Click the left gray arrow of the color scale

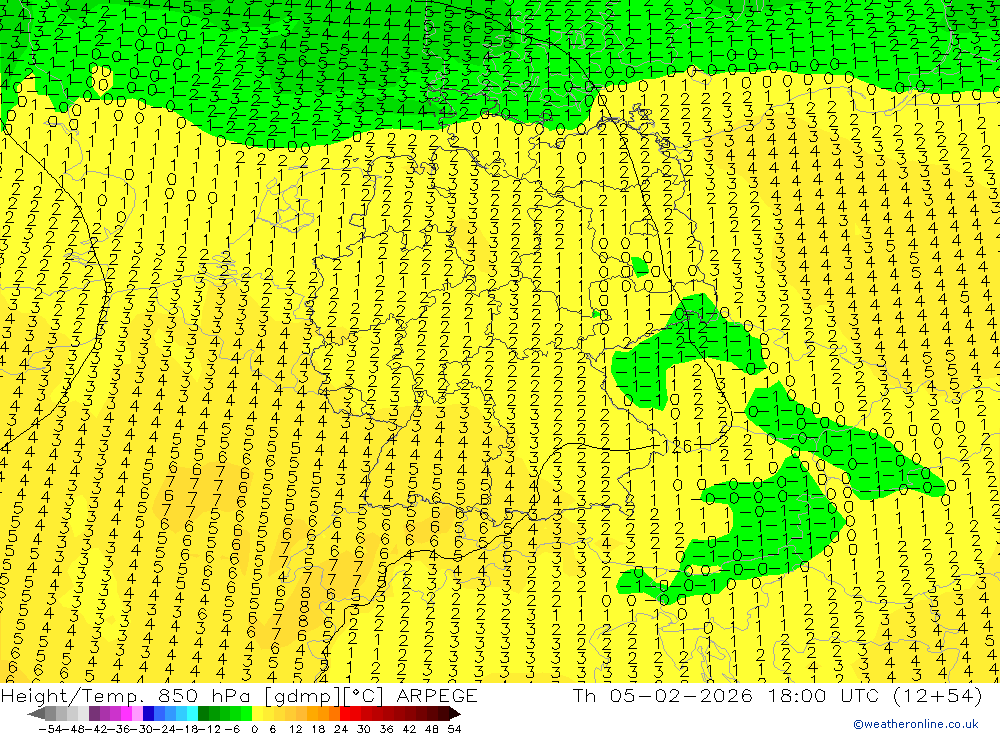(x=36, y=714)
